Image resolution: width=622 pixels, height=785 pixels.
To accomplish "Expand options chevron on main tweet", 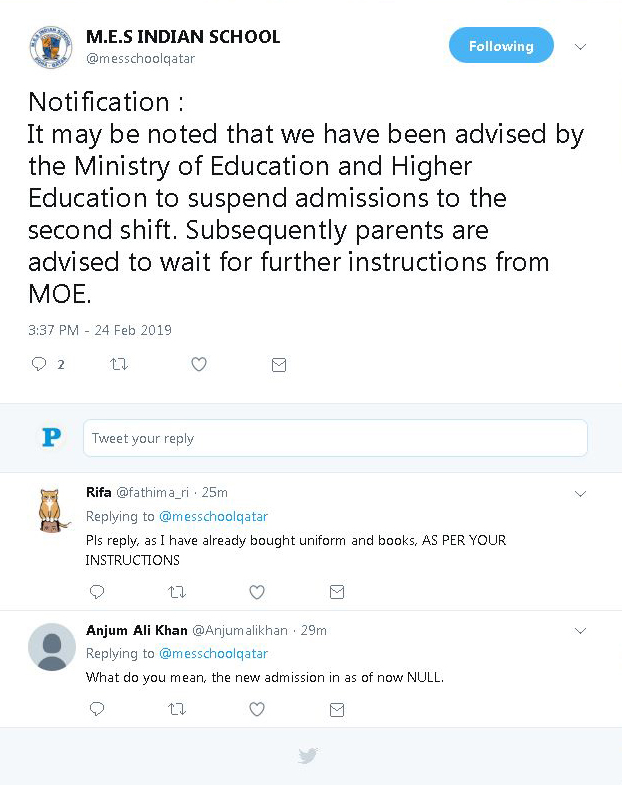I will [x=580, y=47].
